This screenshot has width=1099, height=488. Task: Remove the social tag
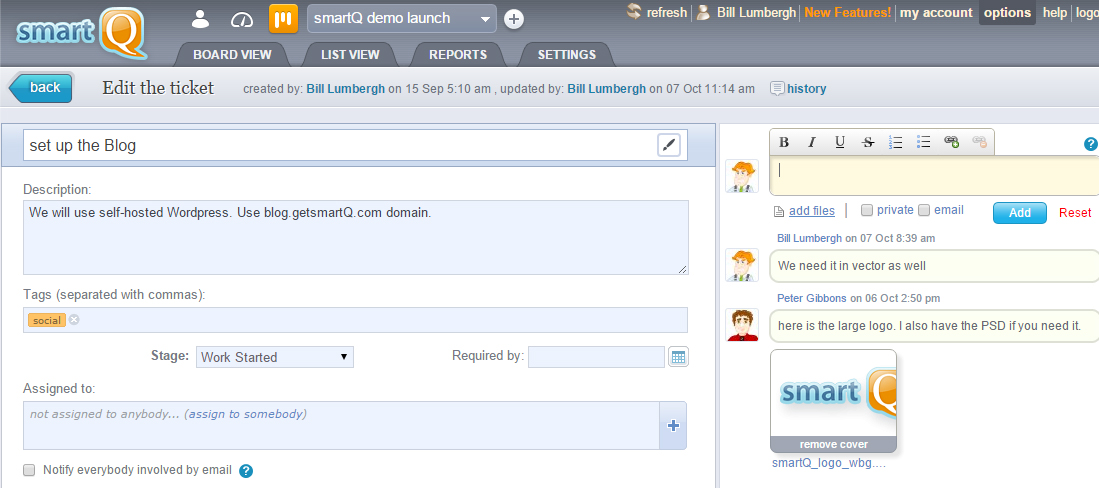(x=74, y=320)
